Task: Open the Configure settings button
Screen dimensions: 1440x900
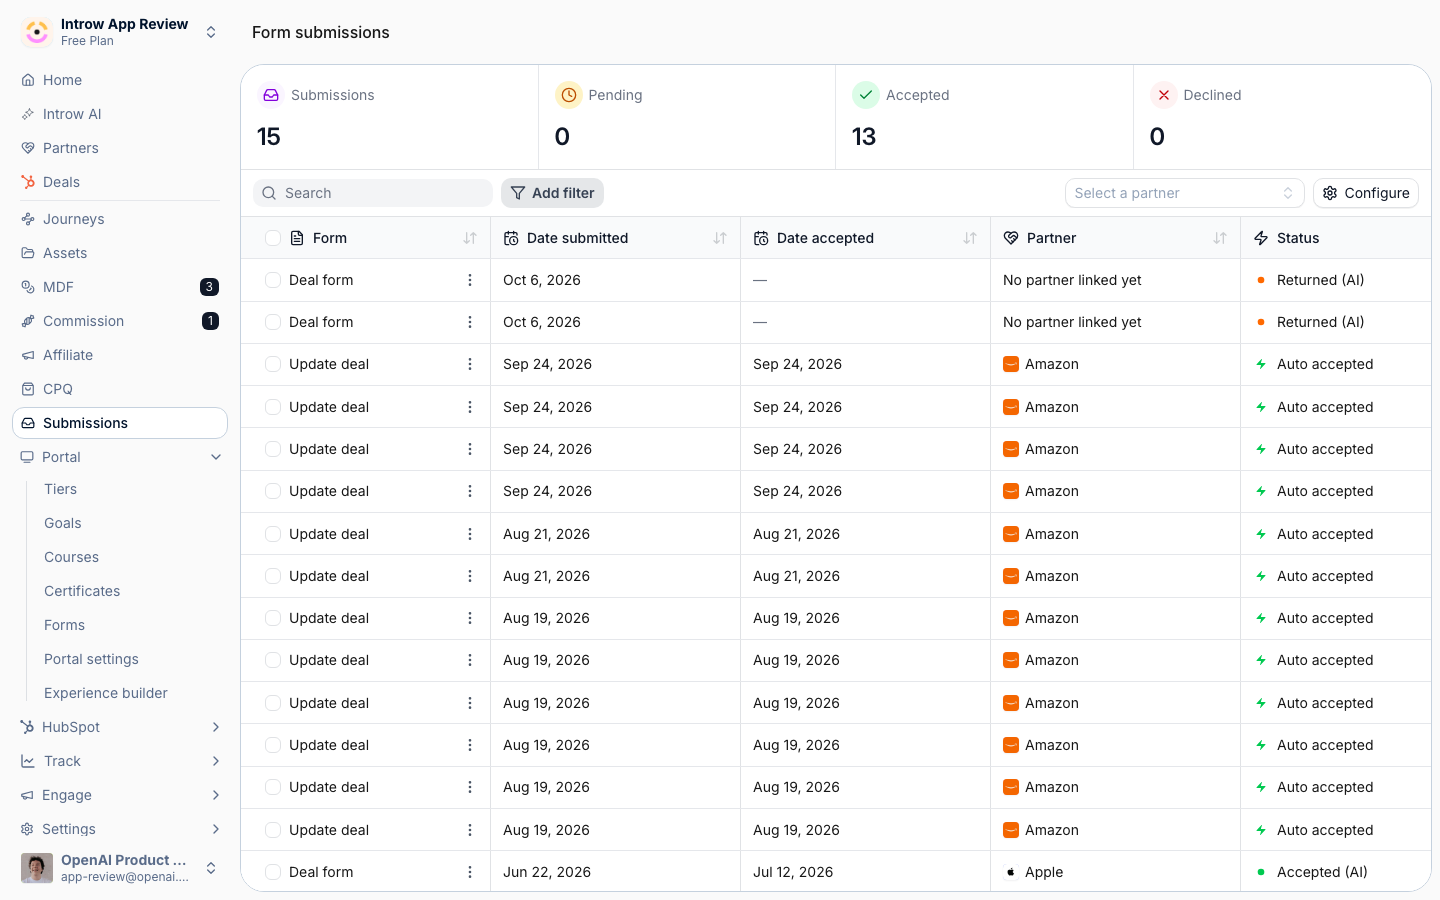Action: [x=1366, y=193]
